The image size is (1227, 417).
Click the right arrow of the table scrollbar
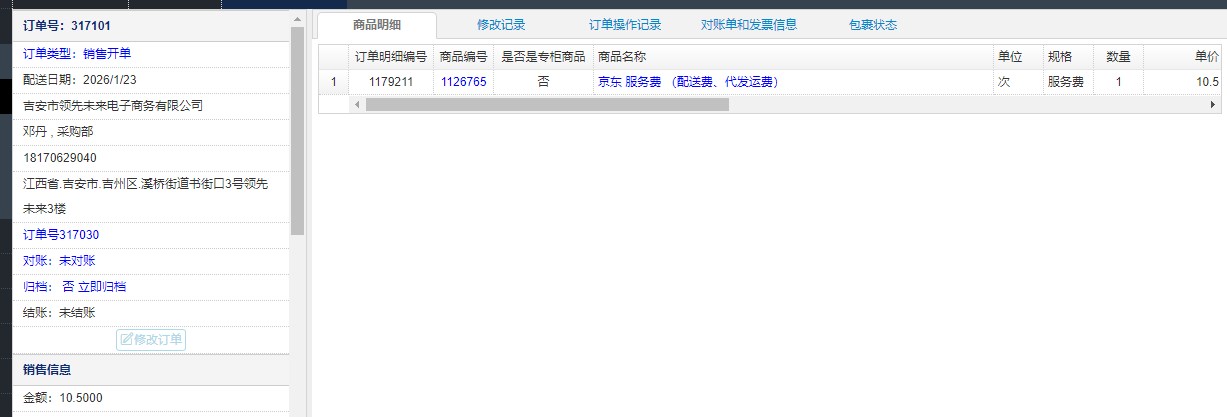tap(1213, 104)
